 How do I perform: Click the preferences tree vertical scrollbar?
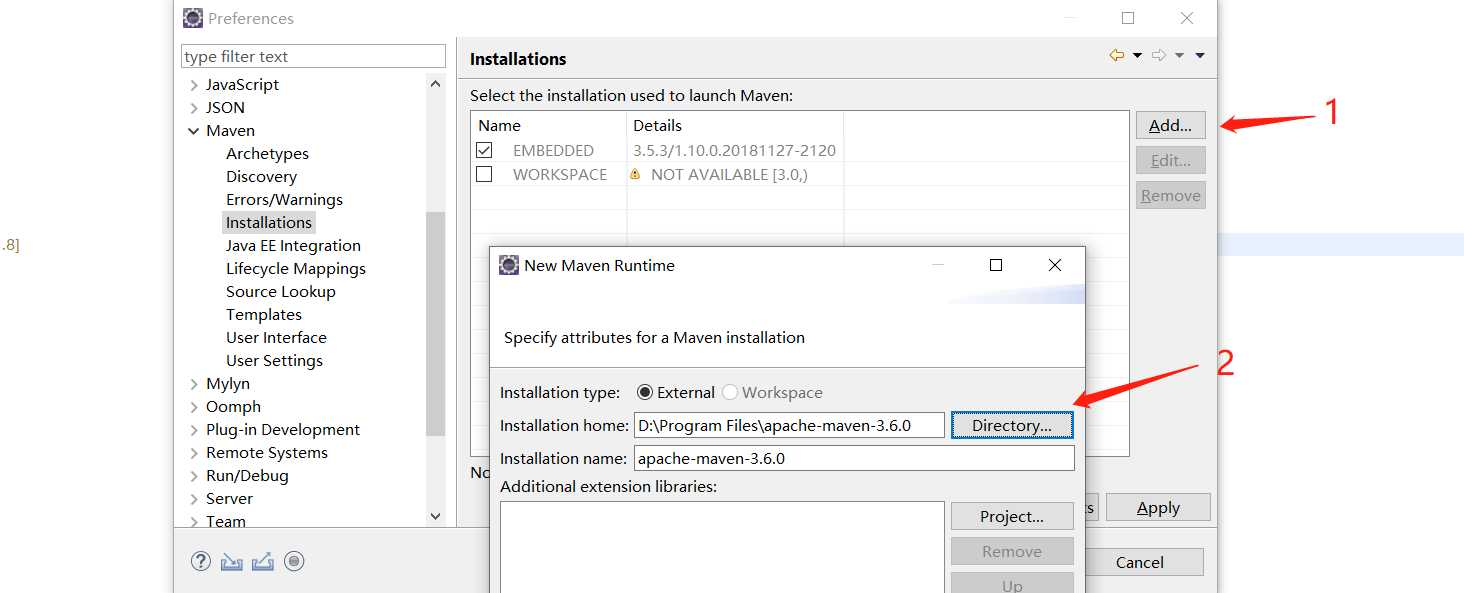[435, 320]
